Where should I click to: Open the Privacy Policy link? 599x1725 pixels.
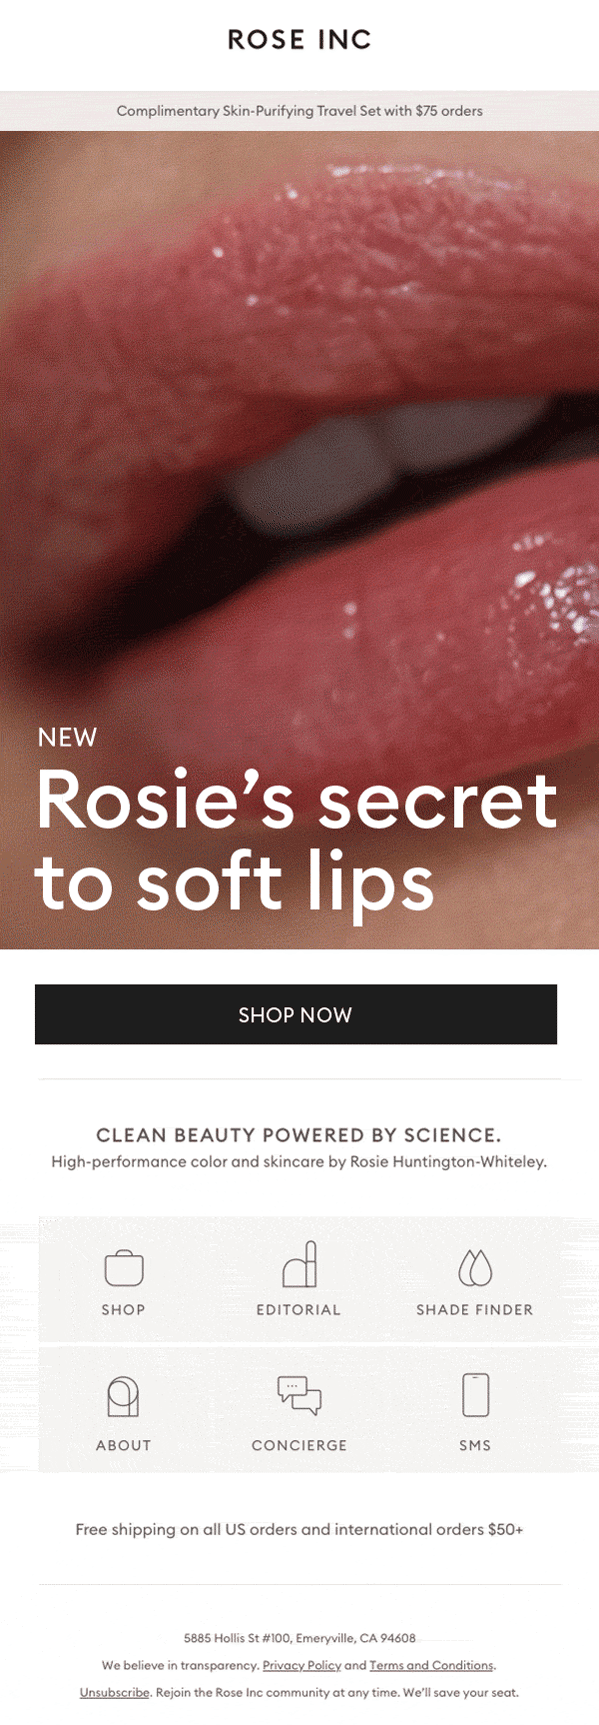(302, 1665)
